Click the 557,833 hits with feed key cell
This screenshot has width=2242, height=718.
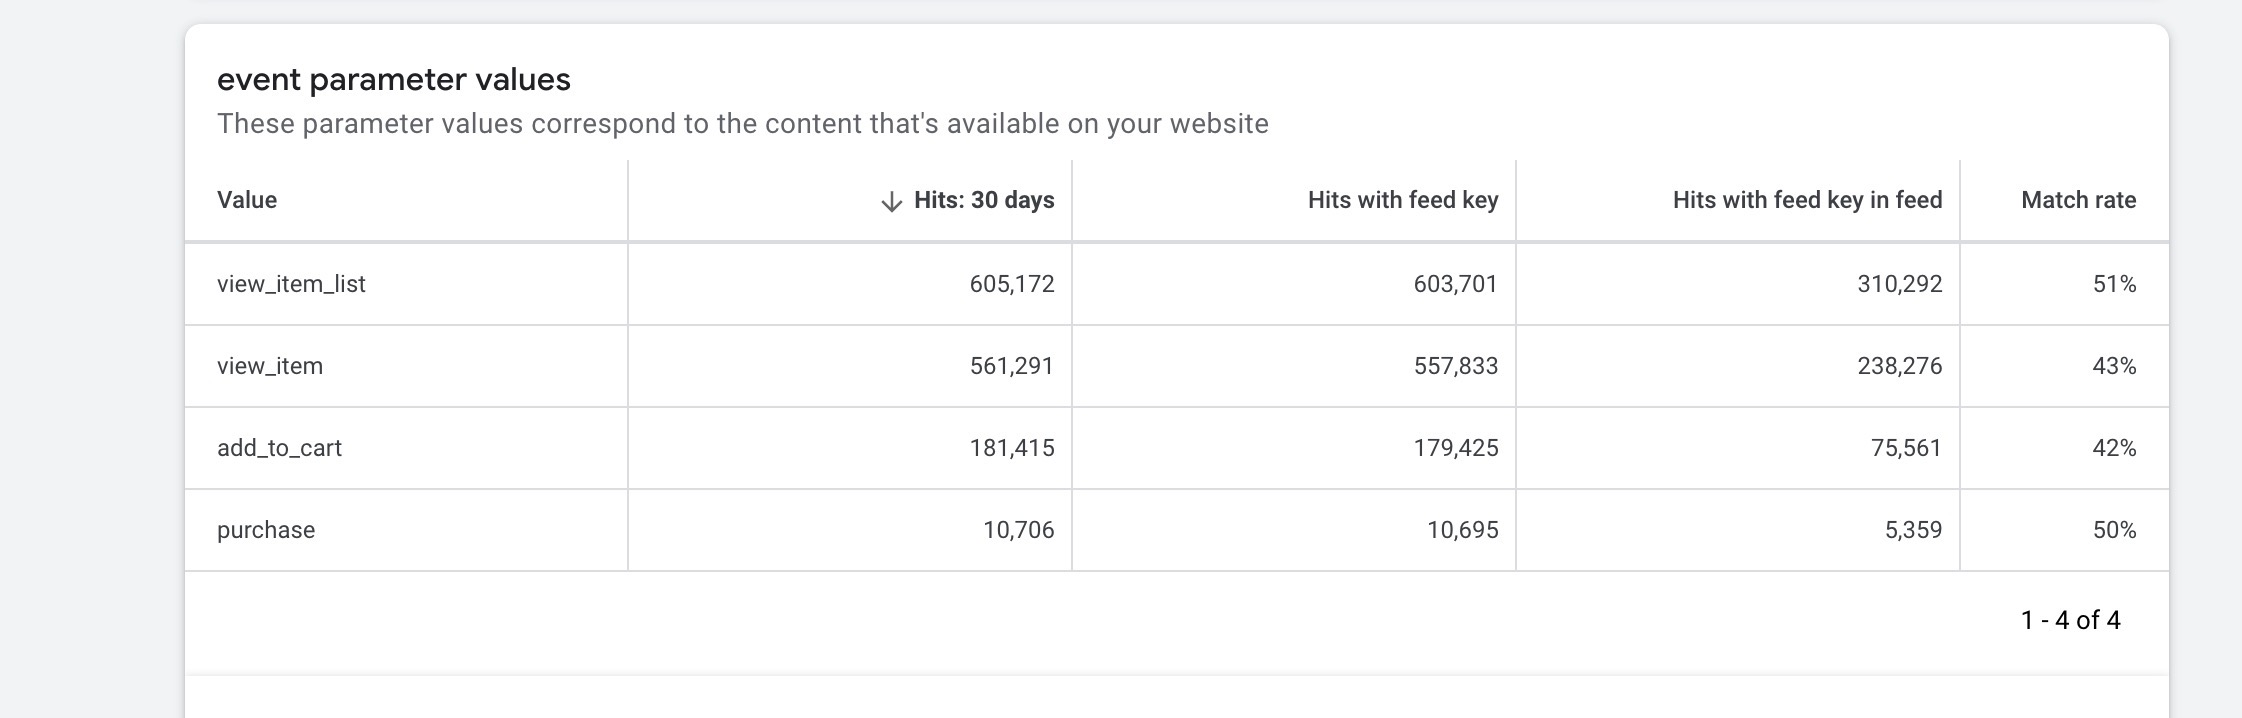pos(1456,366)
